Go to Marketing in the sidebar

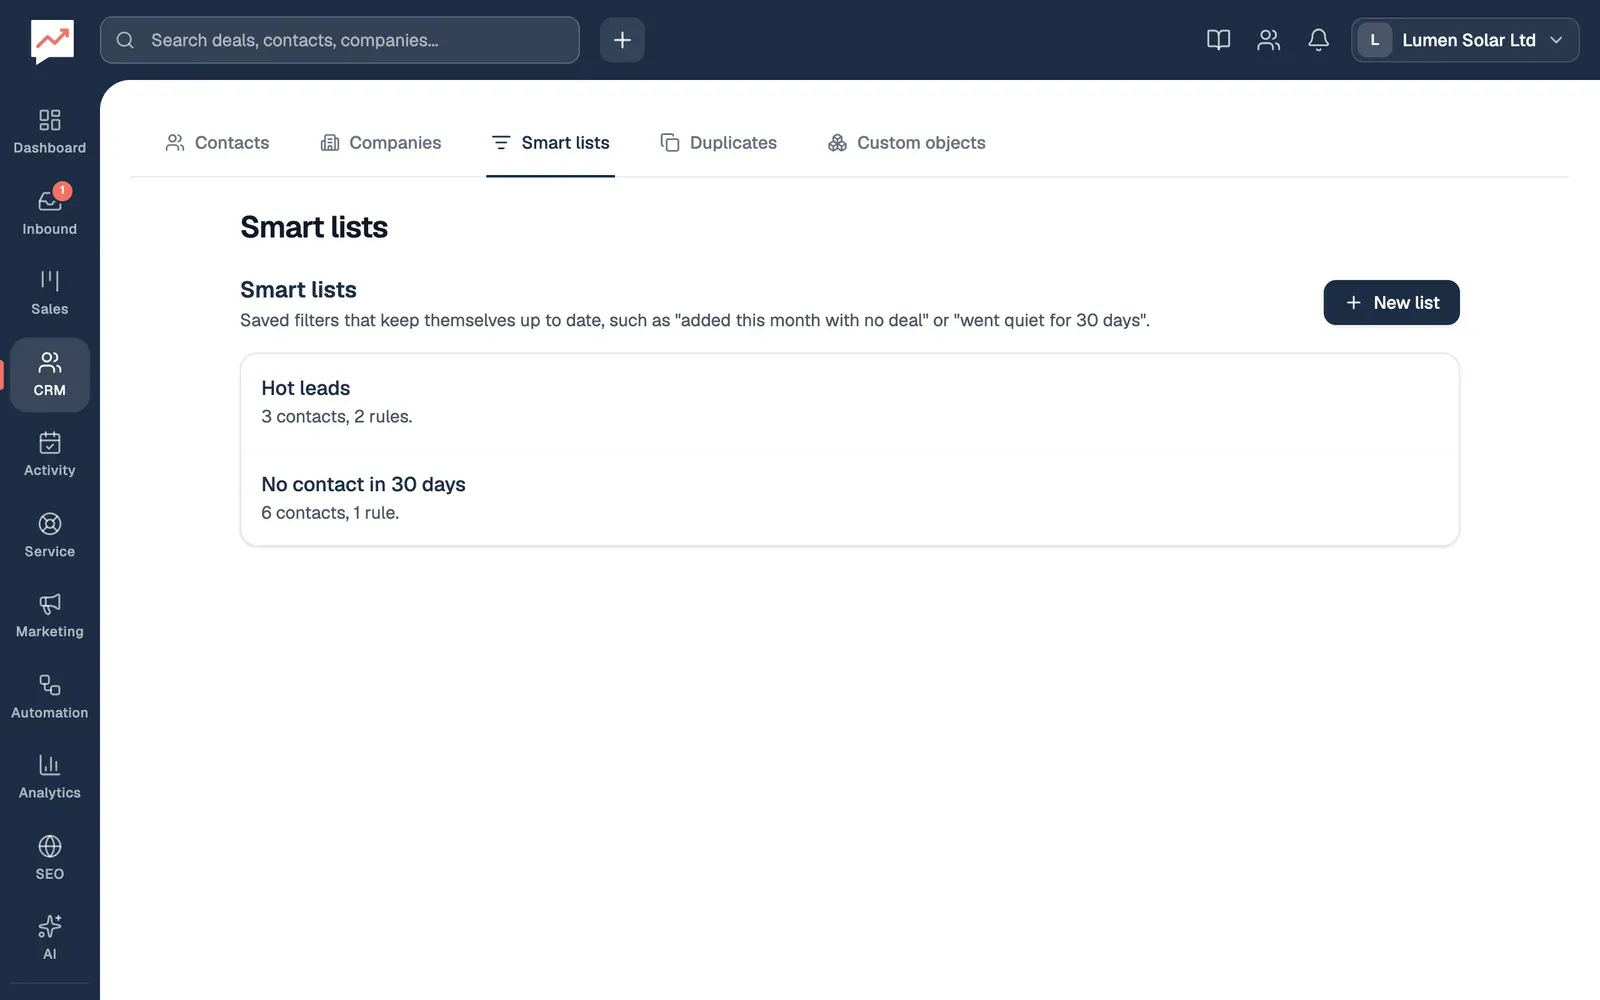(49, 615)
